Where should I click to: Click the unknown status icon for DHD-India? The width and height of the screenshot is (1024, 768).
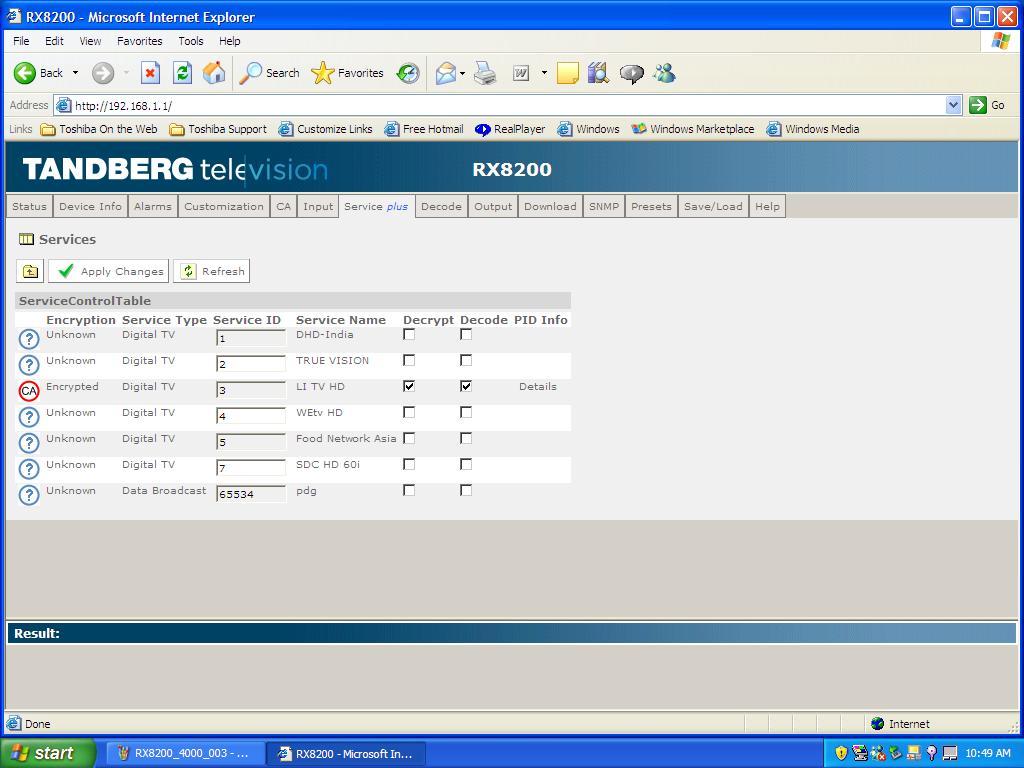click(29, 339)
